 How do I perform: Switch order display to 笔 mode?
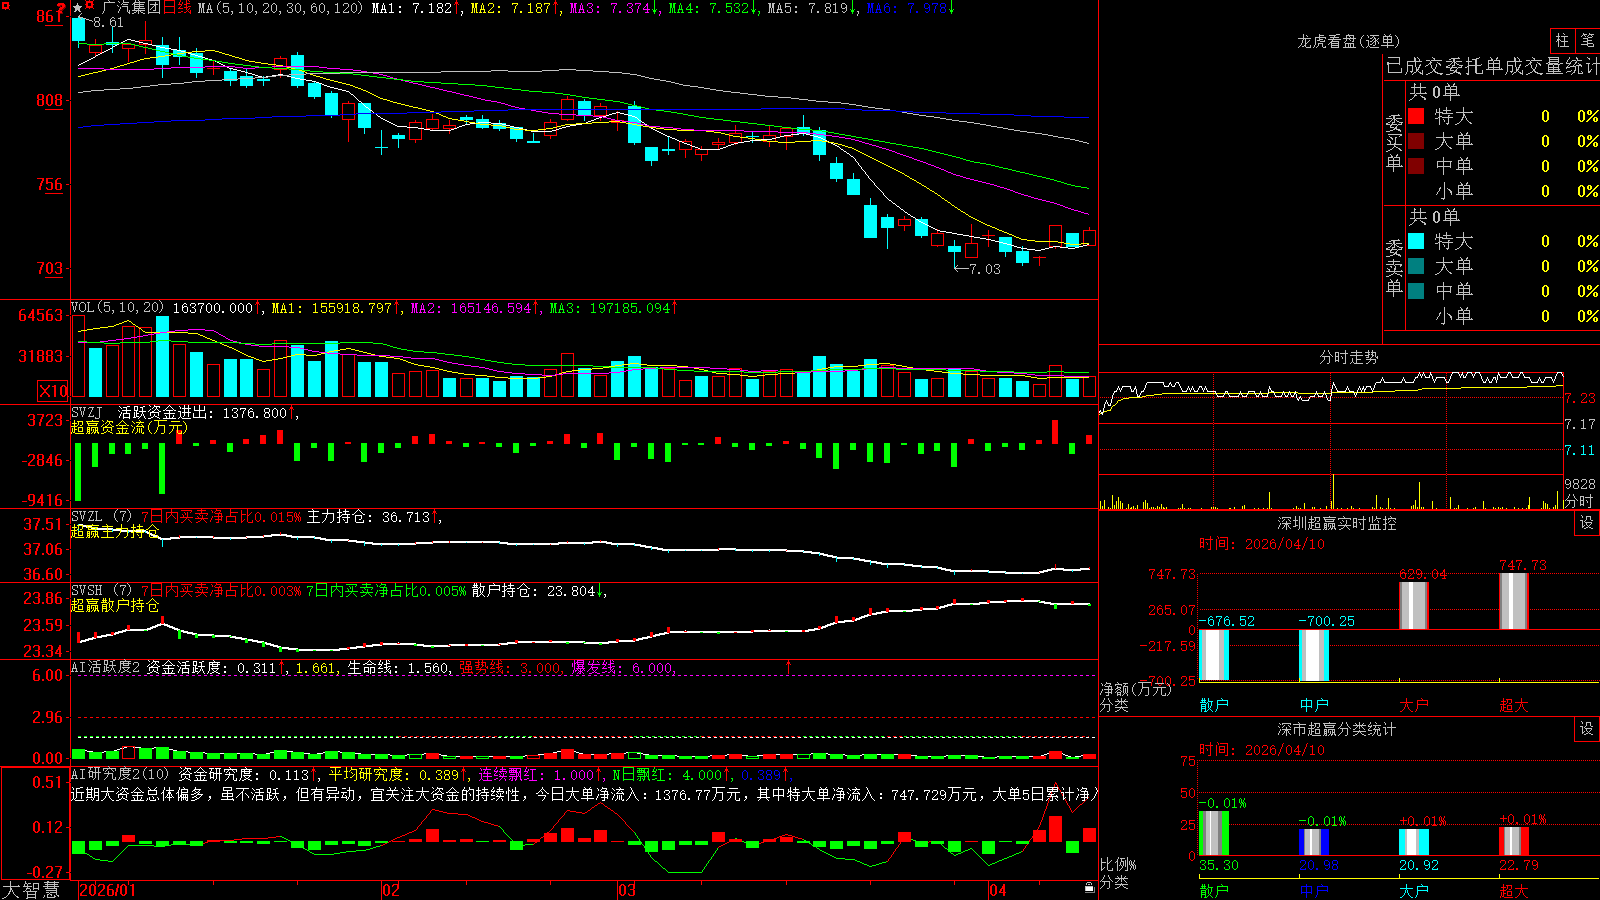click(1587, 41)
